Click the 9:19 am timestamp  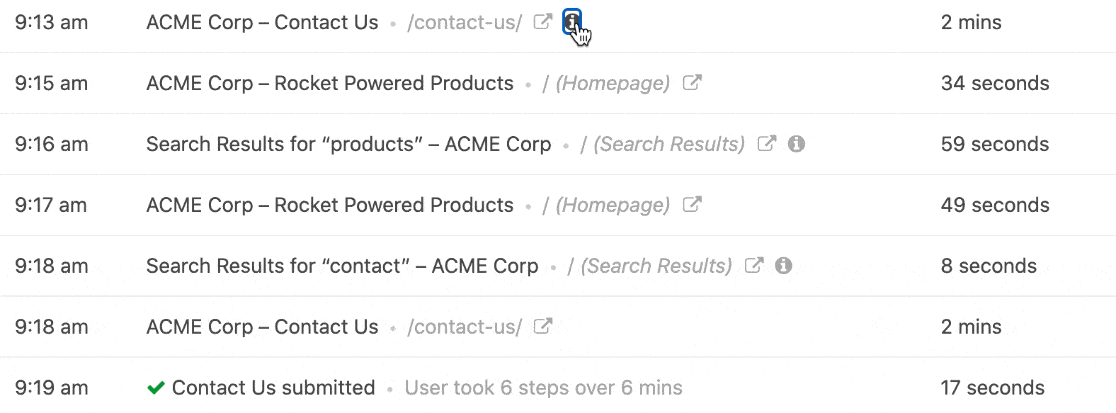(x=51, y=387)
